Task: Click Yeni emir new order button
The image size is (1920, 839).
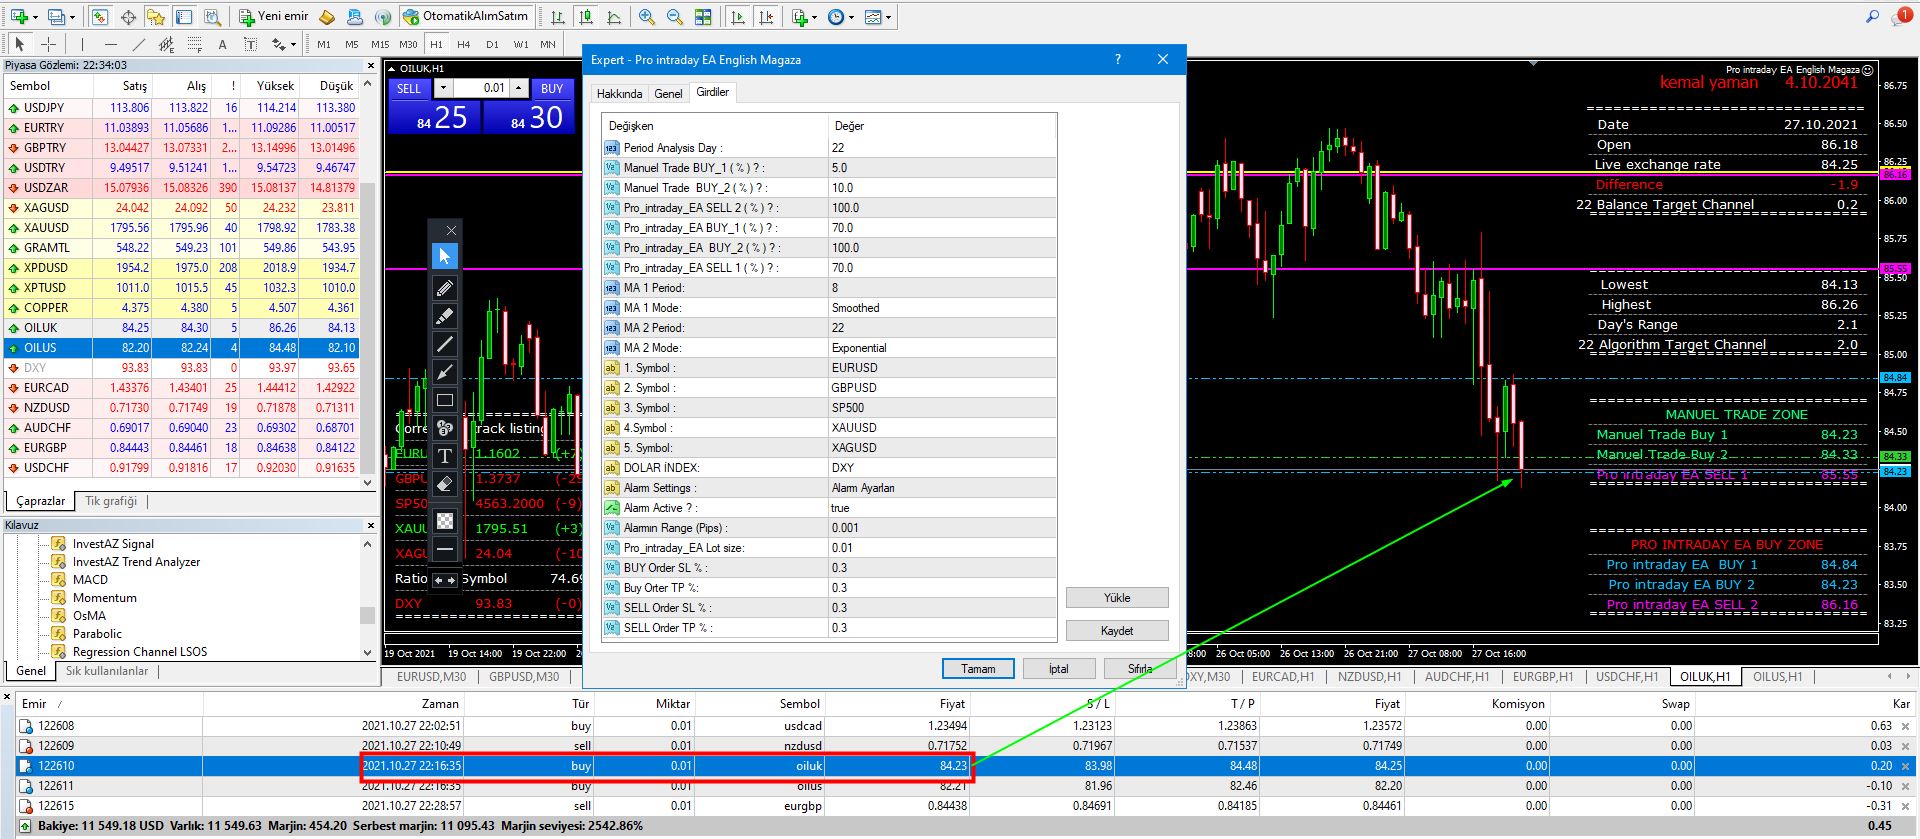Action: 274,17
